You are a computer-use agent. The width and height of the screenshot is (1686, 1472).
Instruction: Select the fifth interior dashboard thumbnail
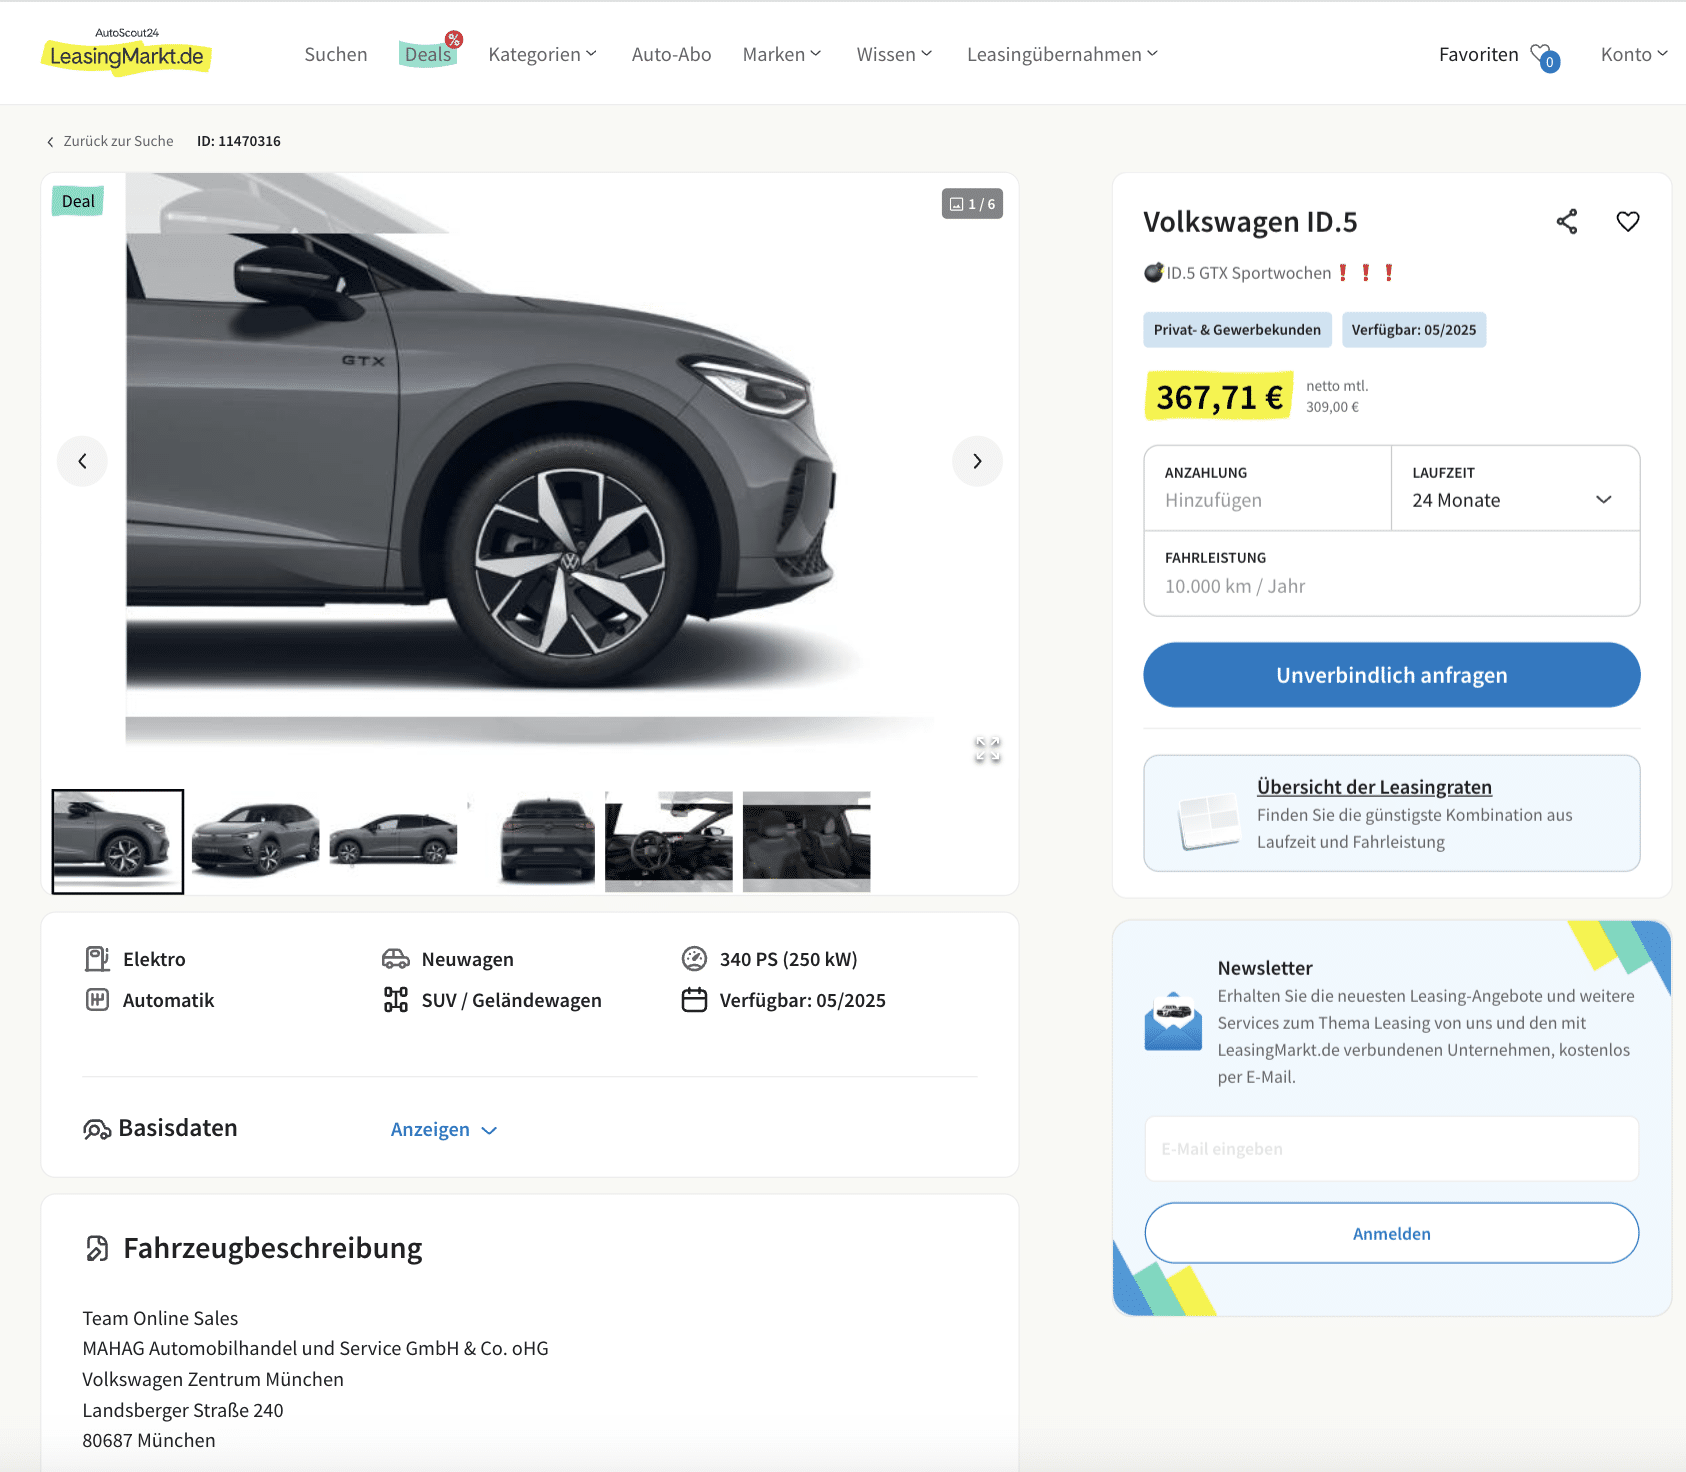[669, 842]
